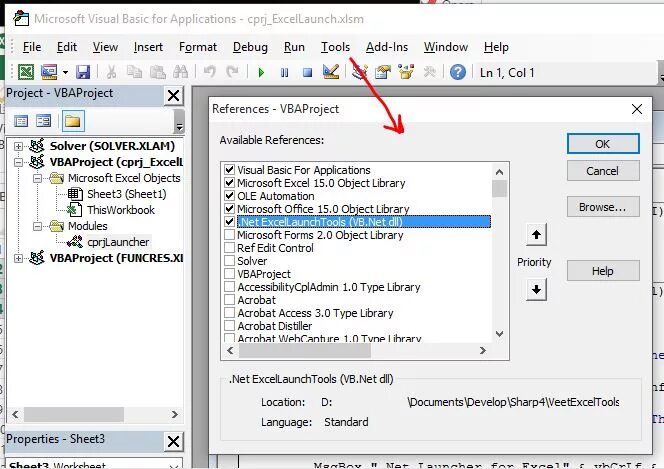The width and height of the screenshot is (664, 469).
Task: Move reference up with Priority up arrow
Action: tap(536, 234)
